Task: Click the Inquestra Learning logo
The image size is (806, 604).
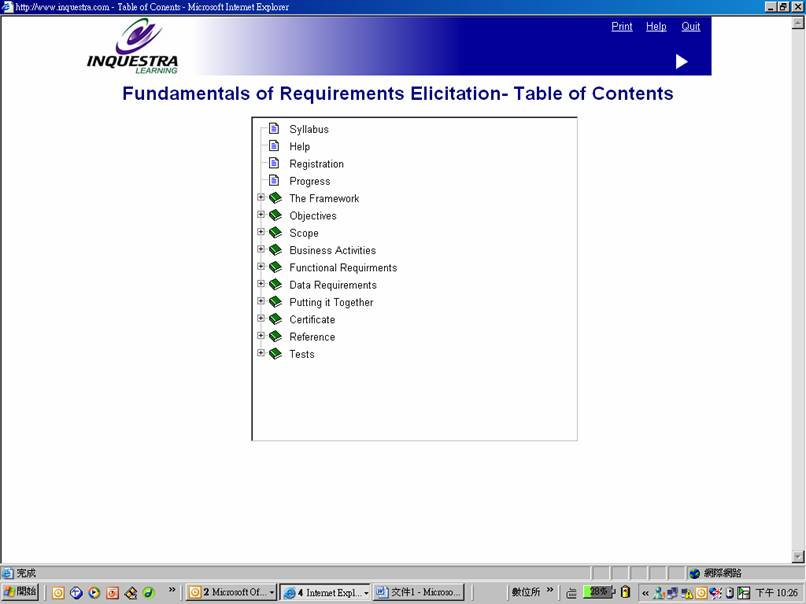Action: (132, 47)
